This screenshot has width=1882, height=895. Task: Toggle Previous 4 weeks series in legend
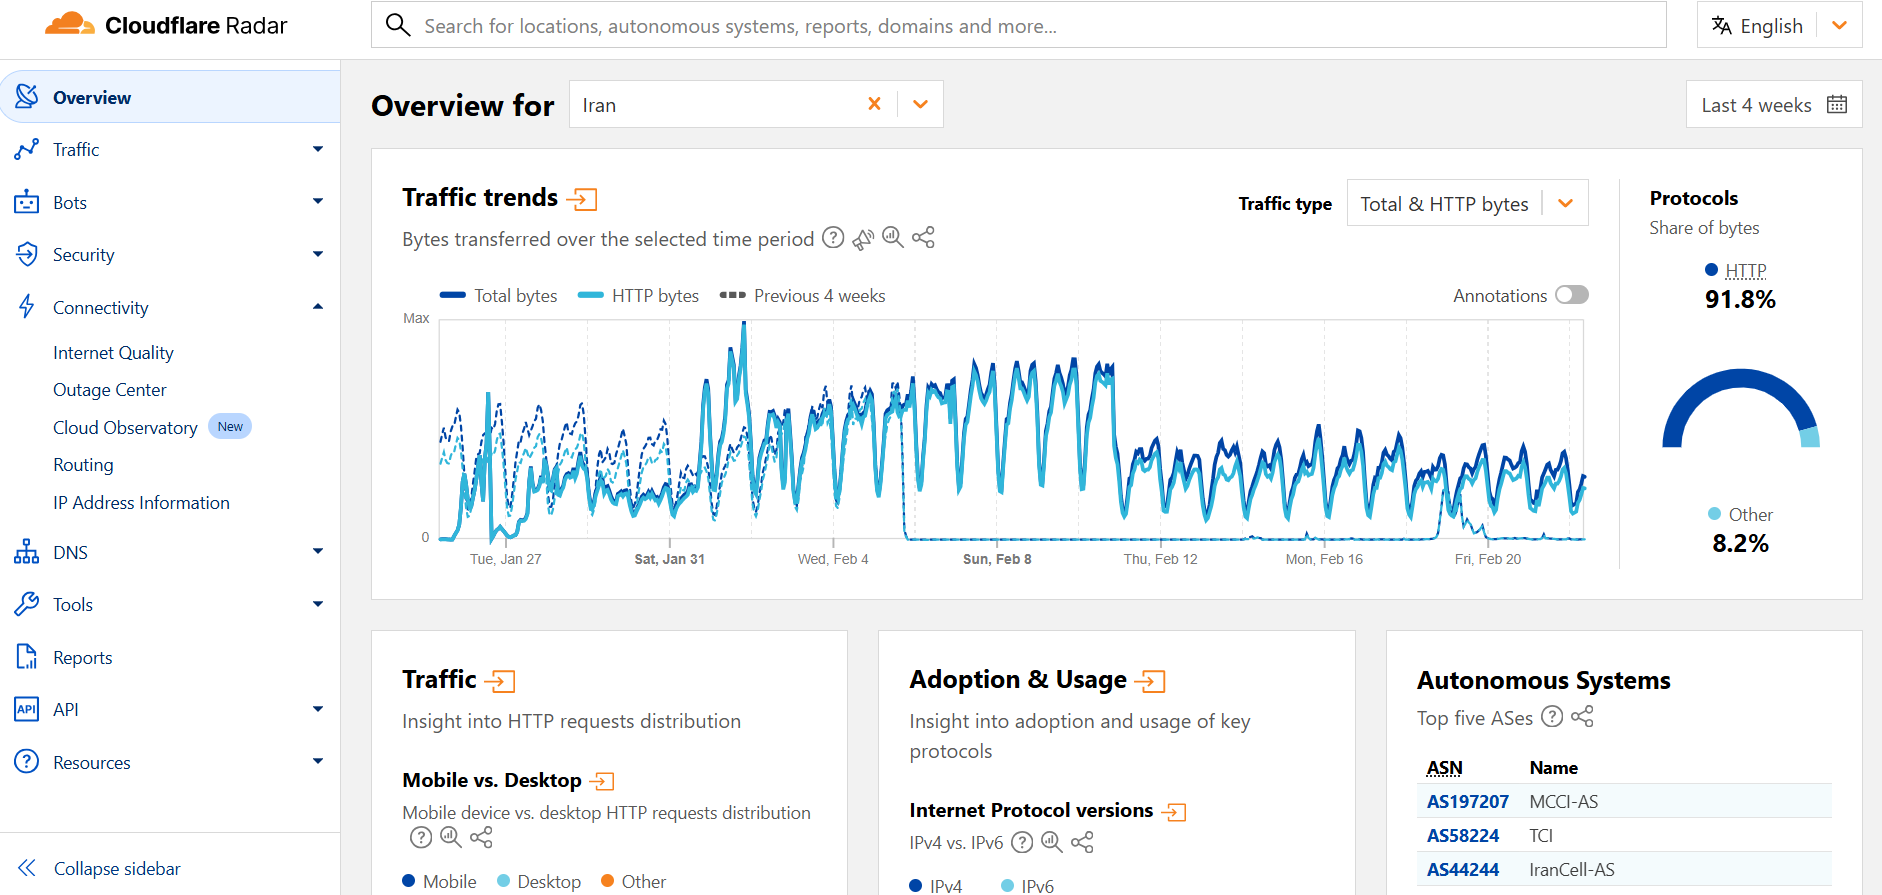803,296
